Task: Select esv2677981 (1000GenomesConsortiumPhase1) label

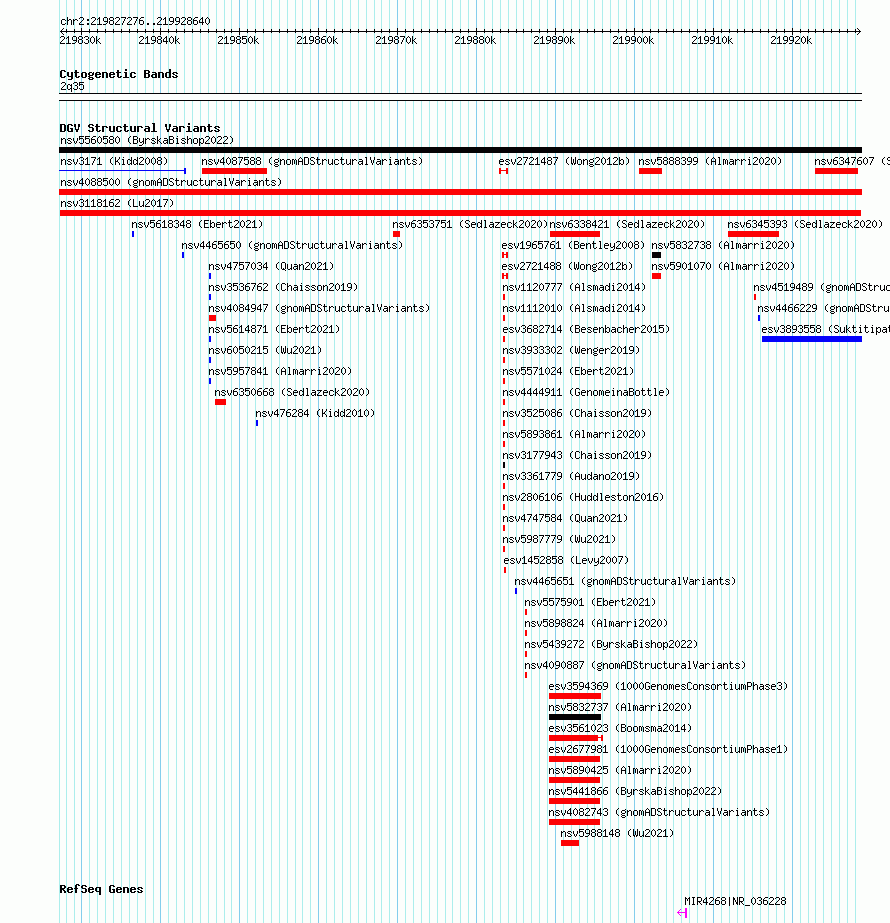Action: coord(668,749)
